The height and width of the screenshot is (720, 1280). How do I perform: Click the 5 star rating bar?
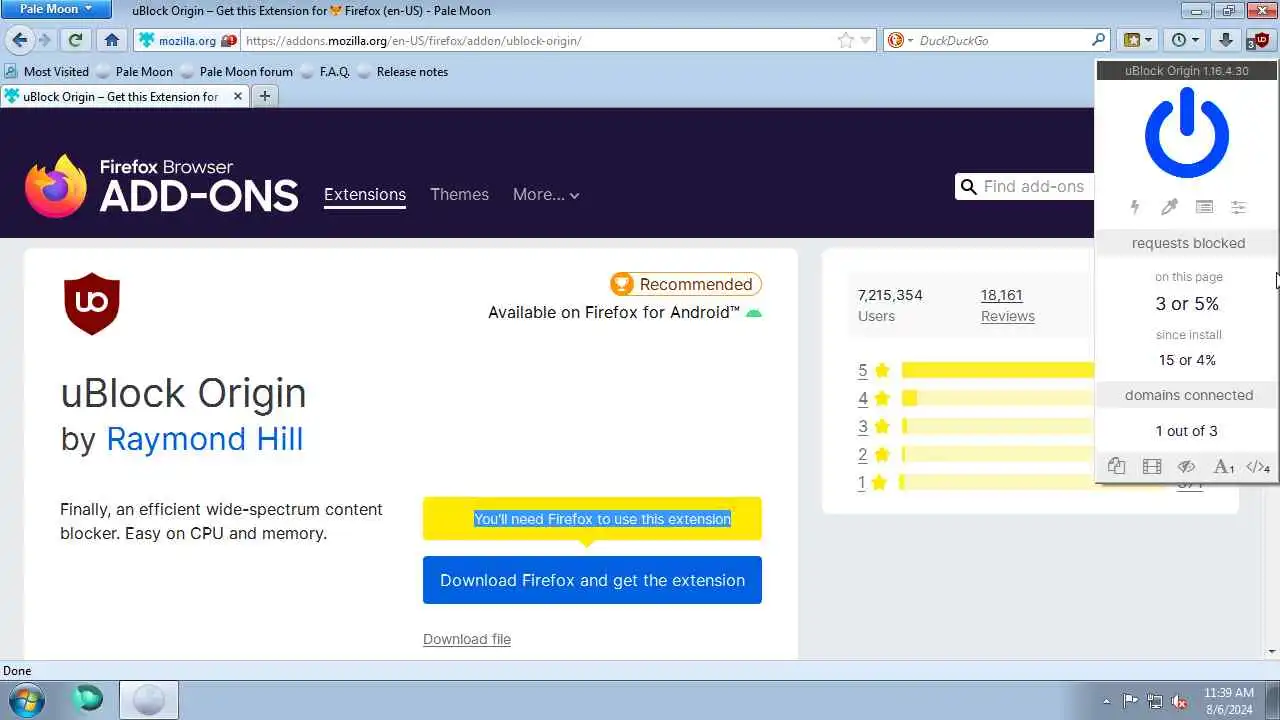pos(996,370)
